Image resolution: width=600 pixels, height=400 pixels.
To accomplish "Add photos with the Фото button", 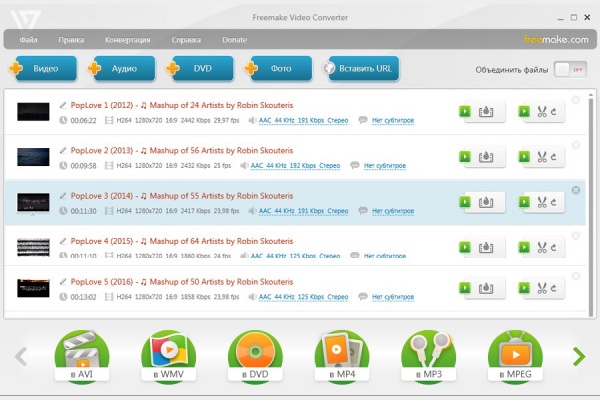I will tap(281, 69).
